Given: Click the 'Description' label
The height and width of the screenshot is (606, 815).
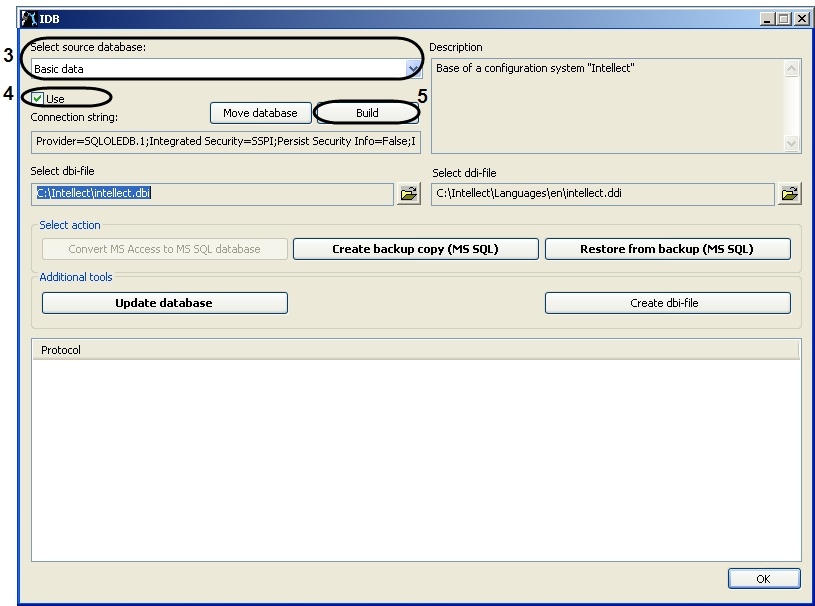Looking at the screenshot, I should click(x=456, y=47).
